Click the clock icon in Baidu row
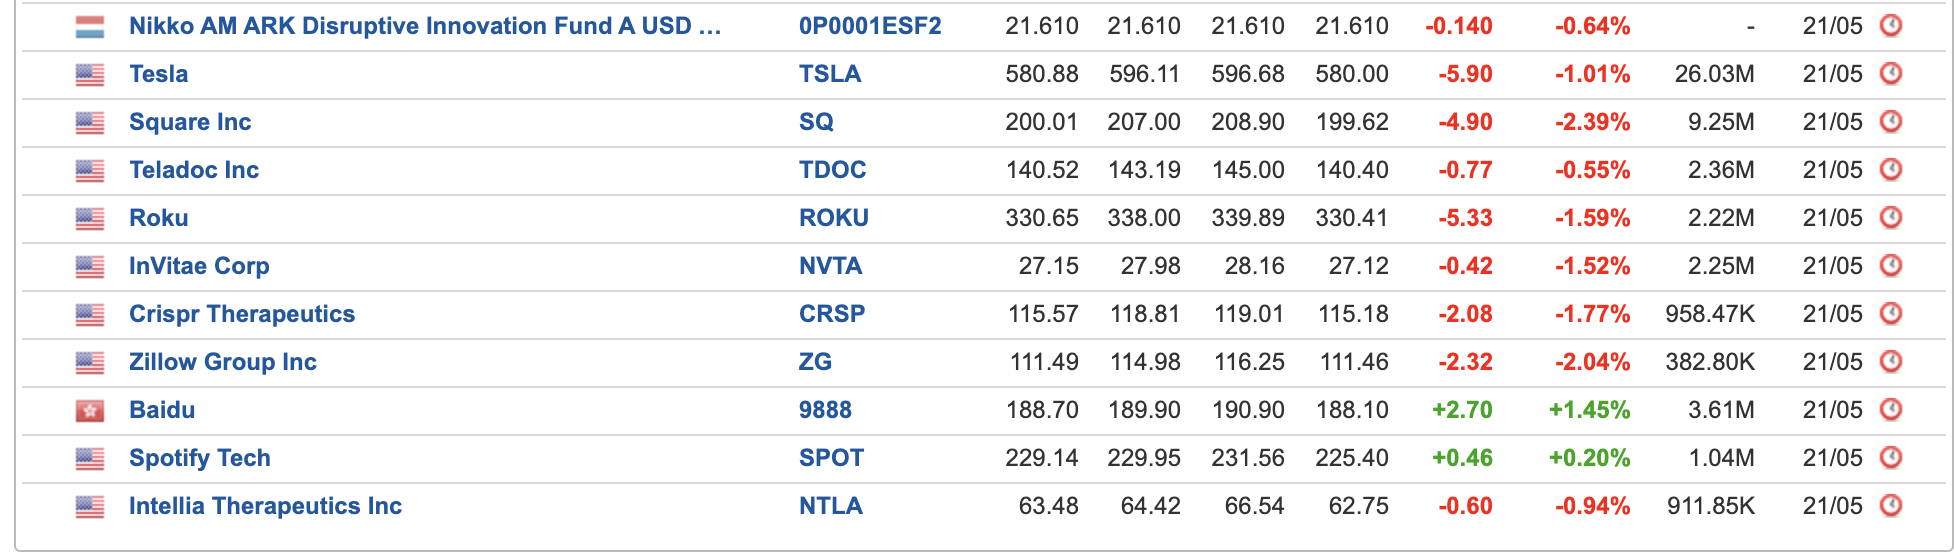1954x554 pixels. point(1890,409)
